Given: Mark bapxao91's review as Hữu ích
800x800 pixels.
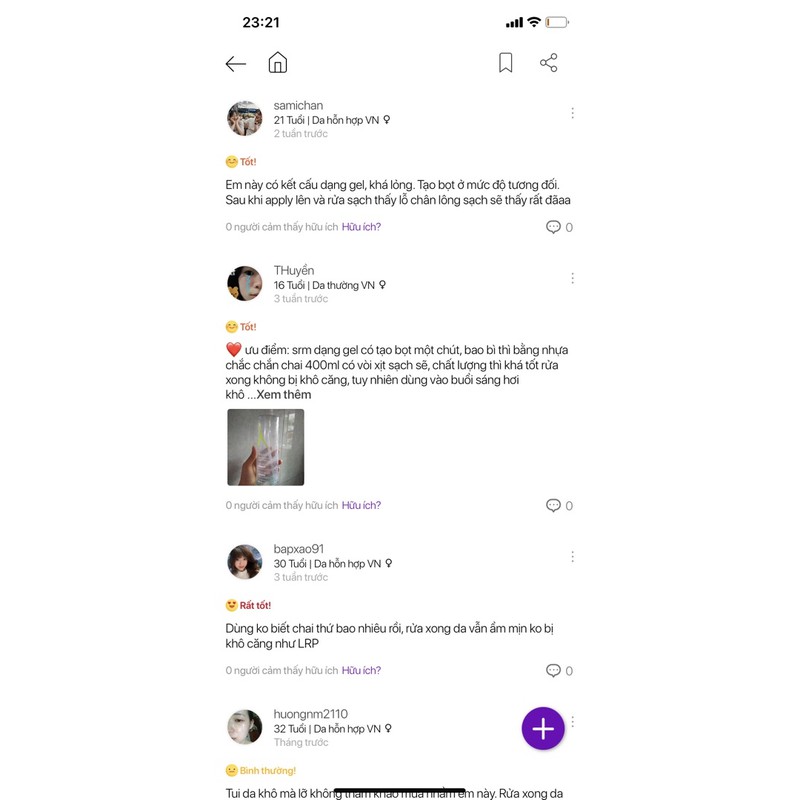Looking at the screenshot, I should click(x=361, y=670).
